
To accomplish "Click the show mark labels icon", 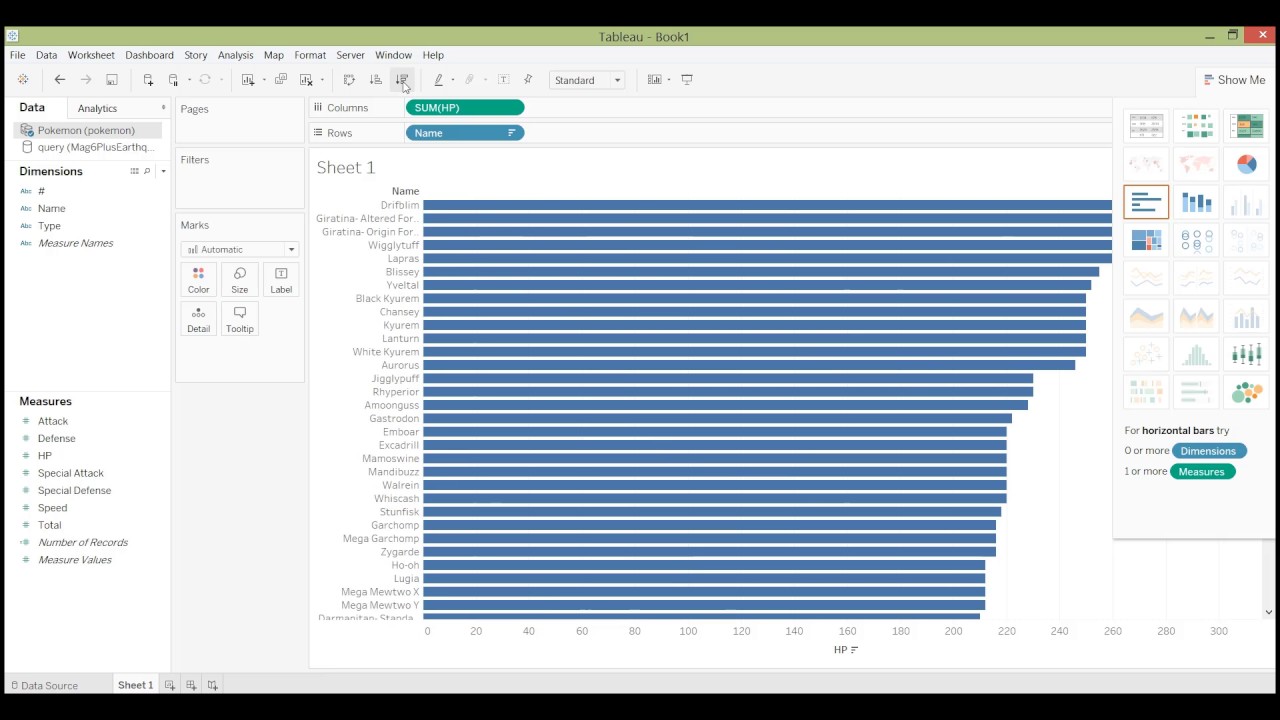I will pyautogui.click(x=503, y=80).
